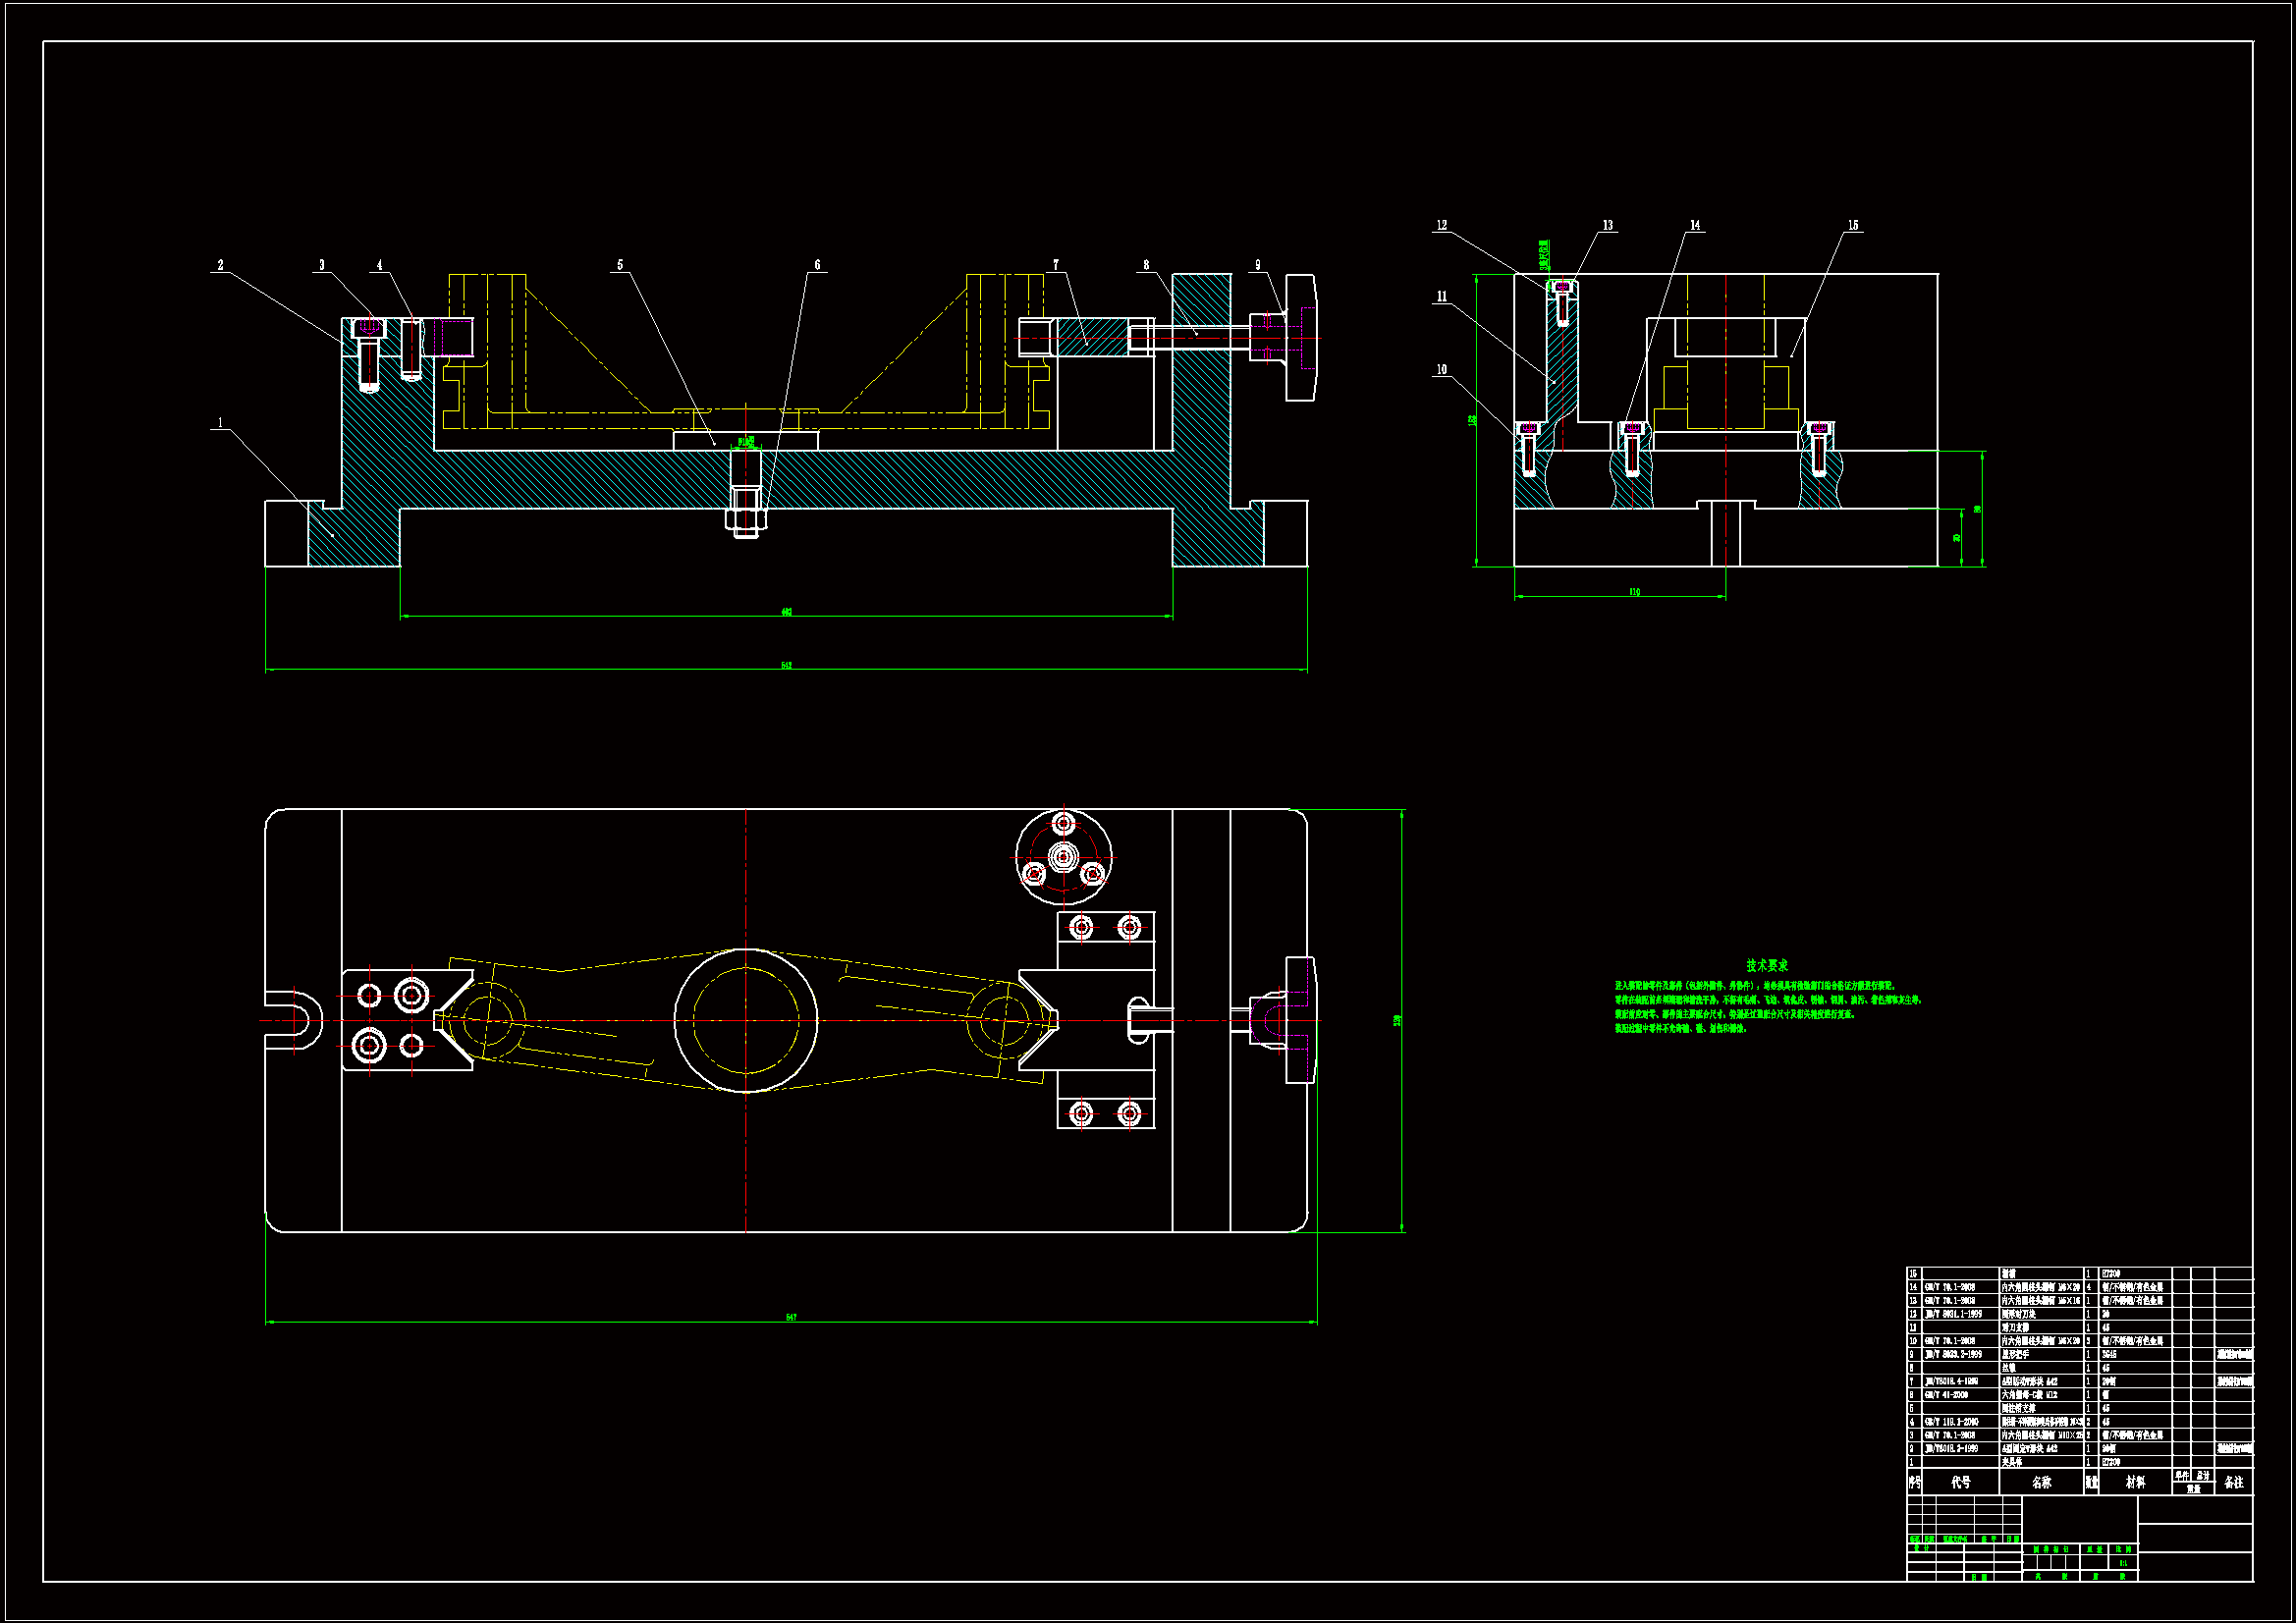Click the 代号 column header in parts list
Screen dimensions: 2296x1623
click(x=1961, y=1483)
